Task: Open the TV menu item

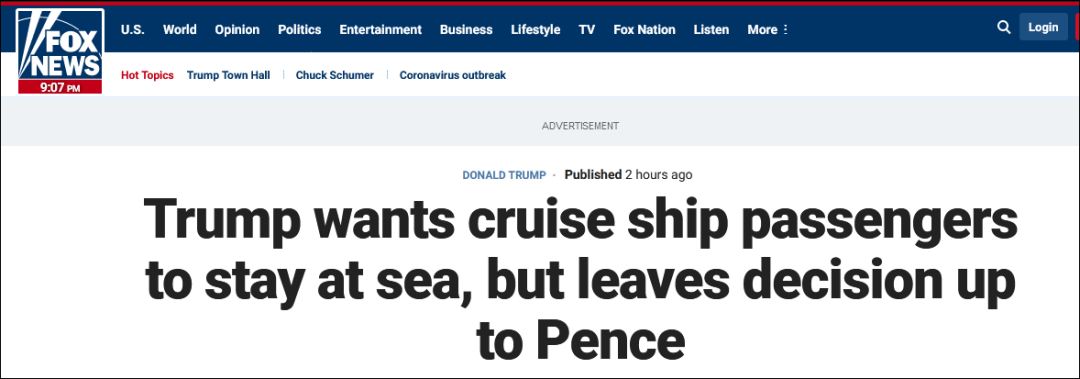Action: 587,30
